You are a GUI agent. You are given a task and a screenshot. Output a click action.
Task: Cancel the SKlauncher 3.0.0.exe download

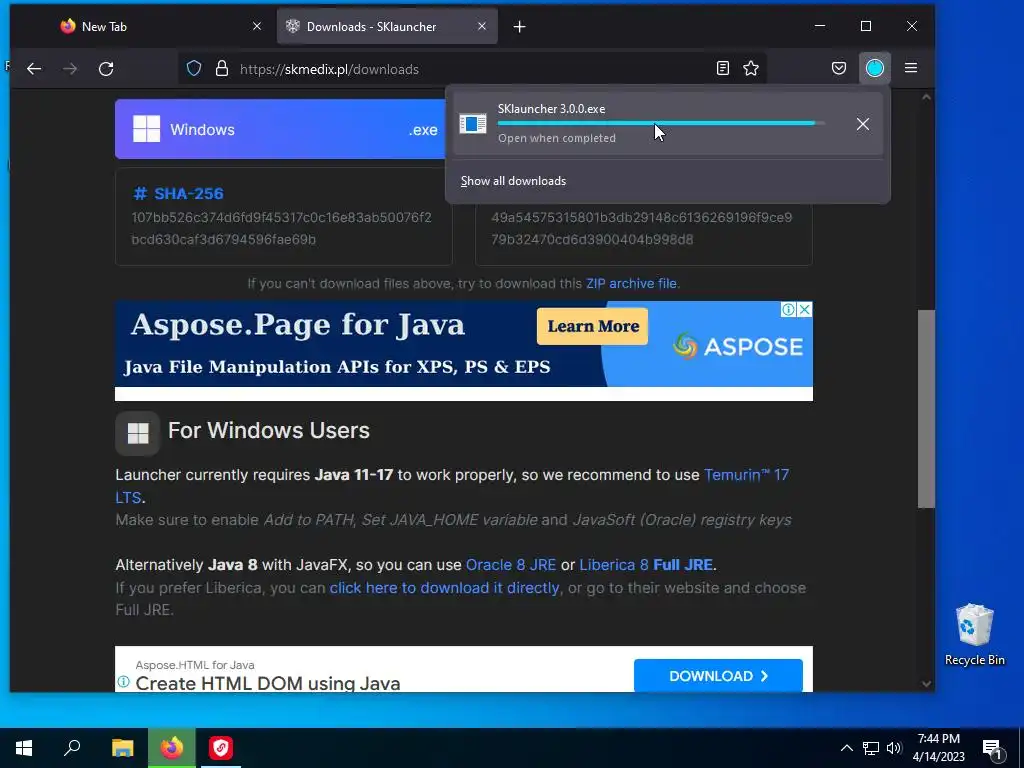pyautogui.click(x=863, y=124)
